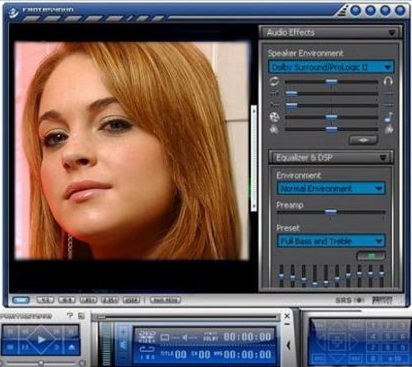Open help via the question mark icon
The height and width of the screenshot is (367, 412).
tap(70, 315)
